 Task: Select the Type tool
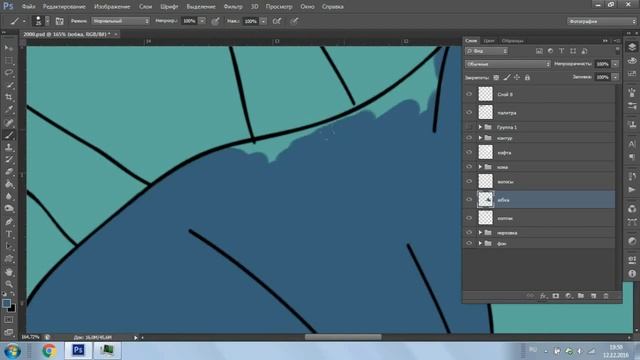tap(9, 234)
